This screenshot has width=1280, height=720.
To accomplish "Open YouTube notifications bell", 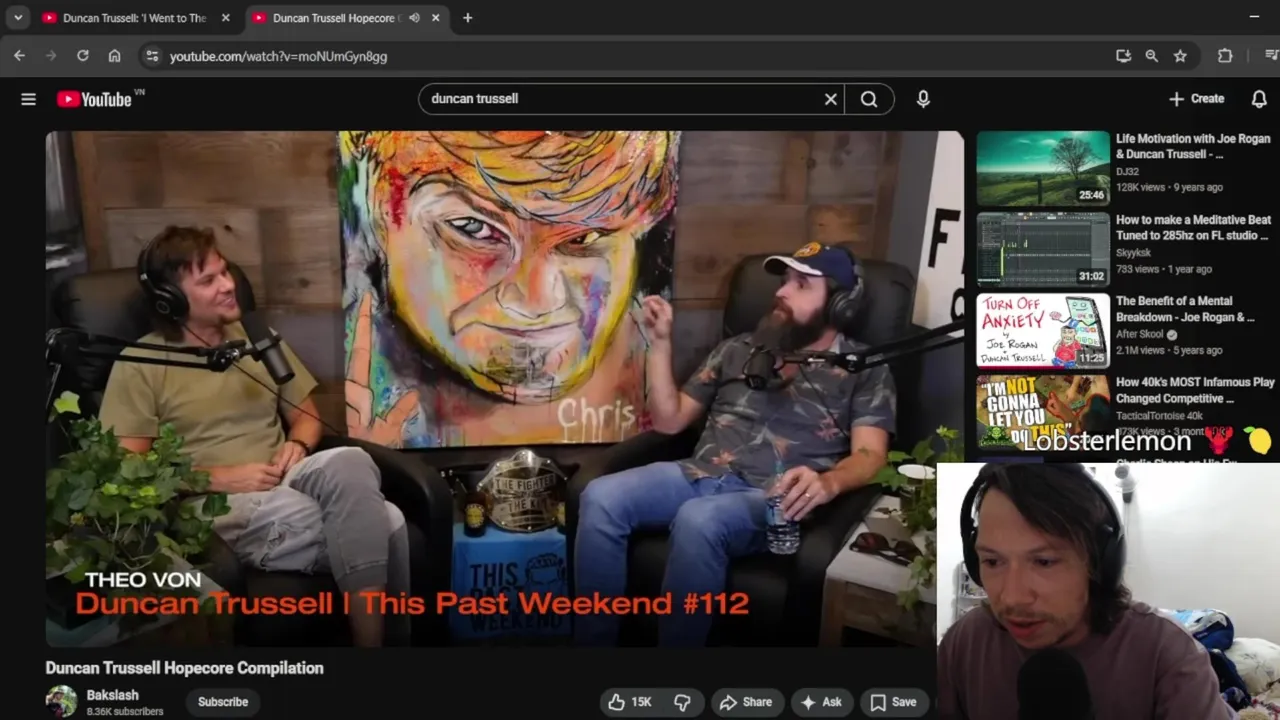I will coord(1259,99).
